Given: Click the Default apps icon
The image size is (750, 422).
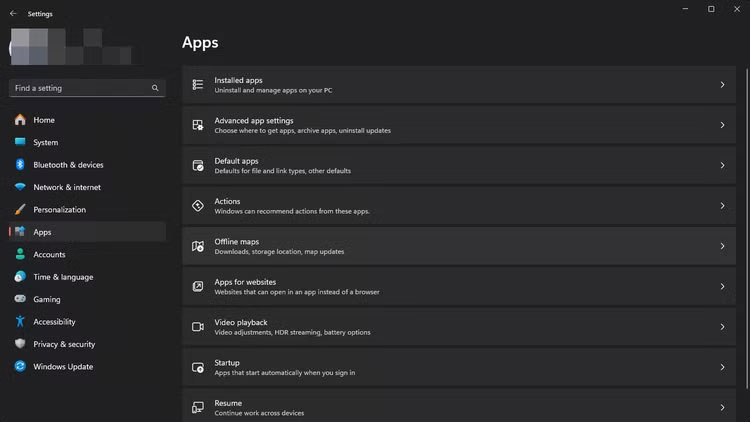Looking at the screenshot, I should (x=198, y=166).
